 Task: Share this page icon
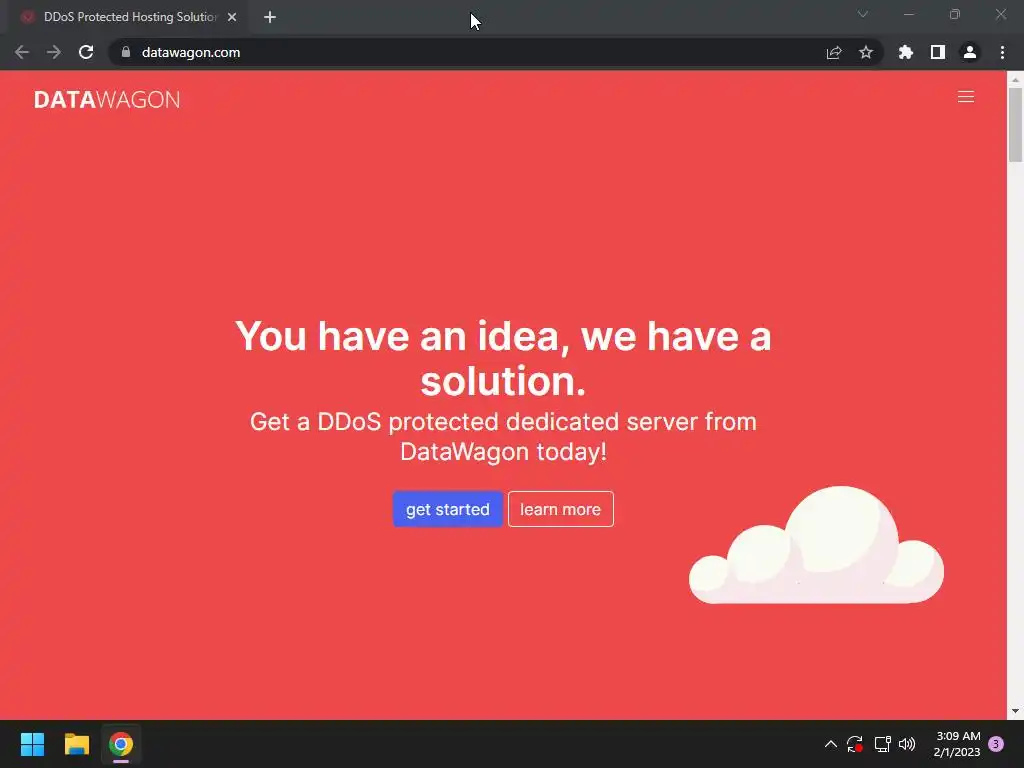(834, 52)
